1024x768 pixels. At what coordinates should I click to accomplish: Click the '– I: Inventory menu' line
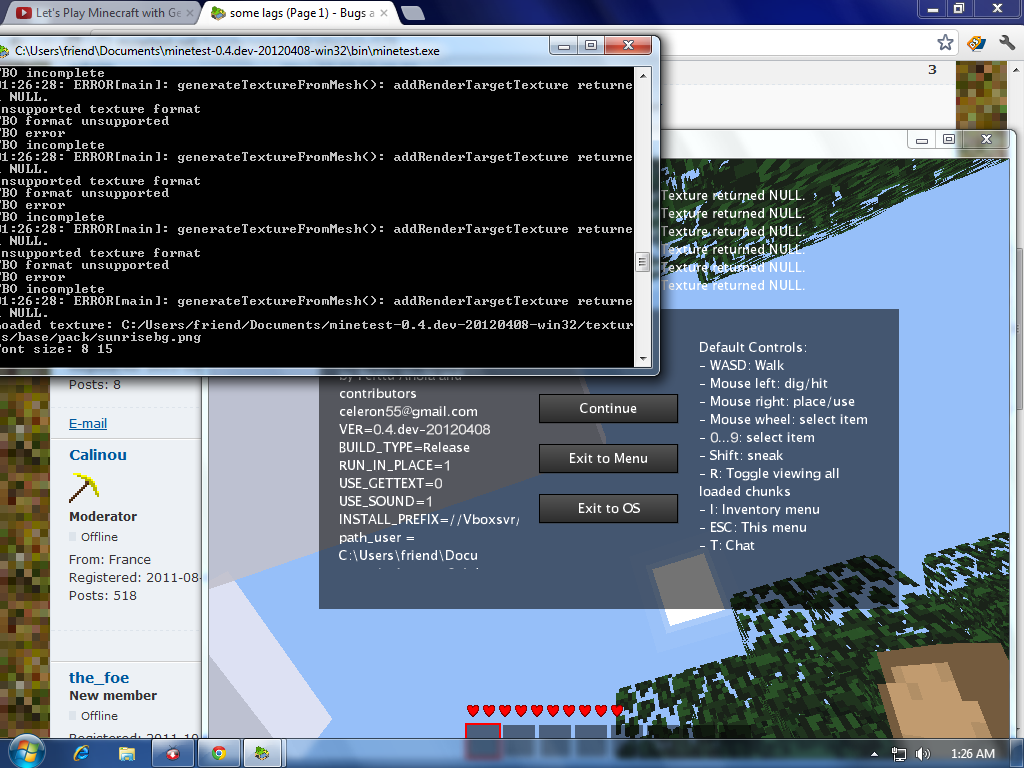point(760,509)
